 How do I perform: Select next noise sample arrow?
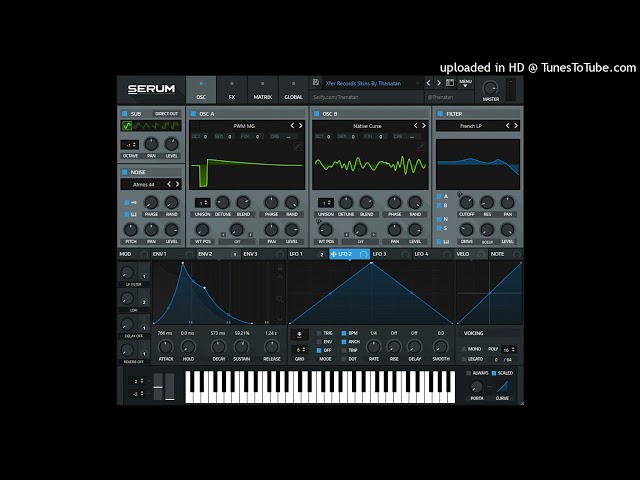(x=178, y=184)
